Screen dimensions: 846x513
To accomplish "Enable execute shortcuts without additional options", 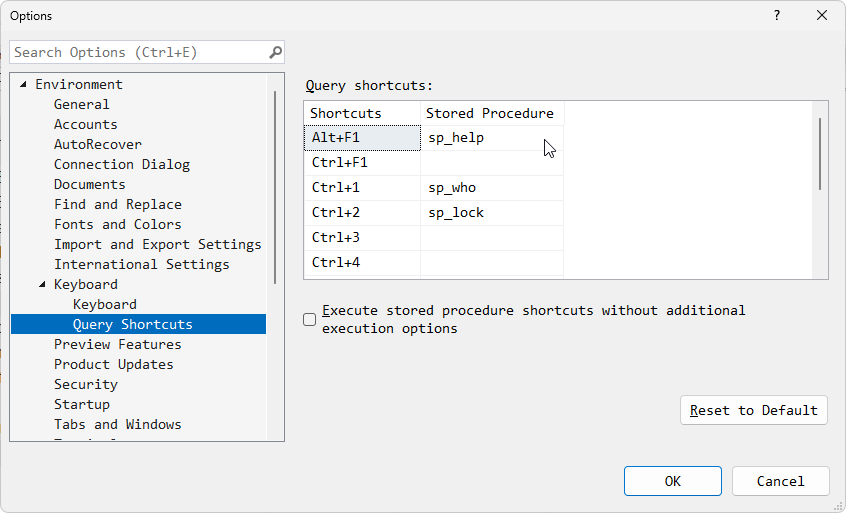I will (310, 319).
